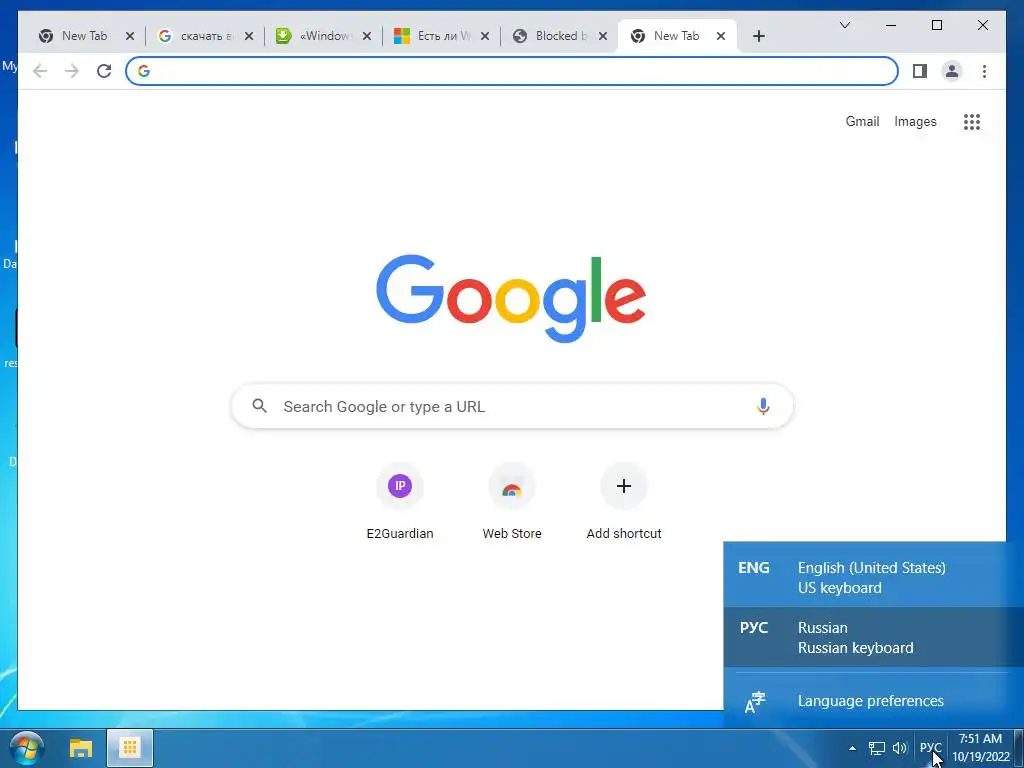Viewport: 1024px width, 768px height.
Task: Click the magnifier icon in search box
Action: coord(259,406)
